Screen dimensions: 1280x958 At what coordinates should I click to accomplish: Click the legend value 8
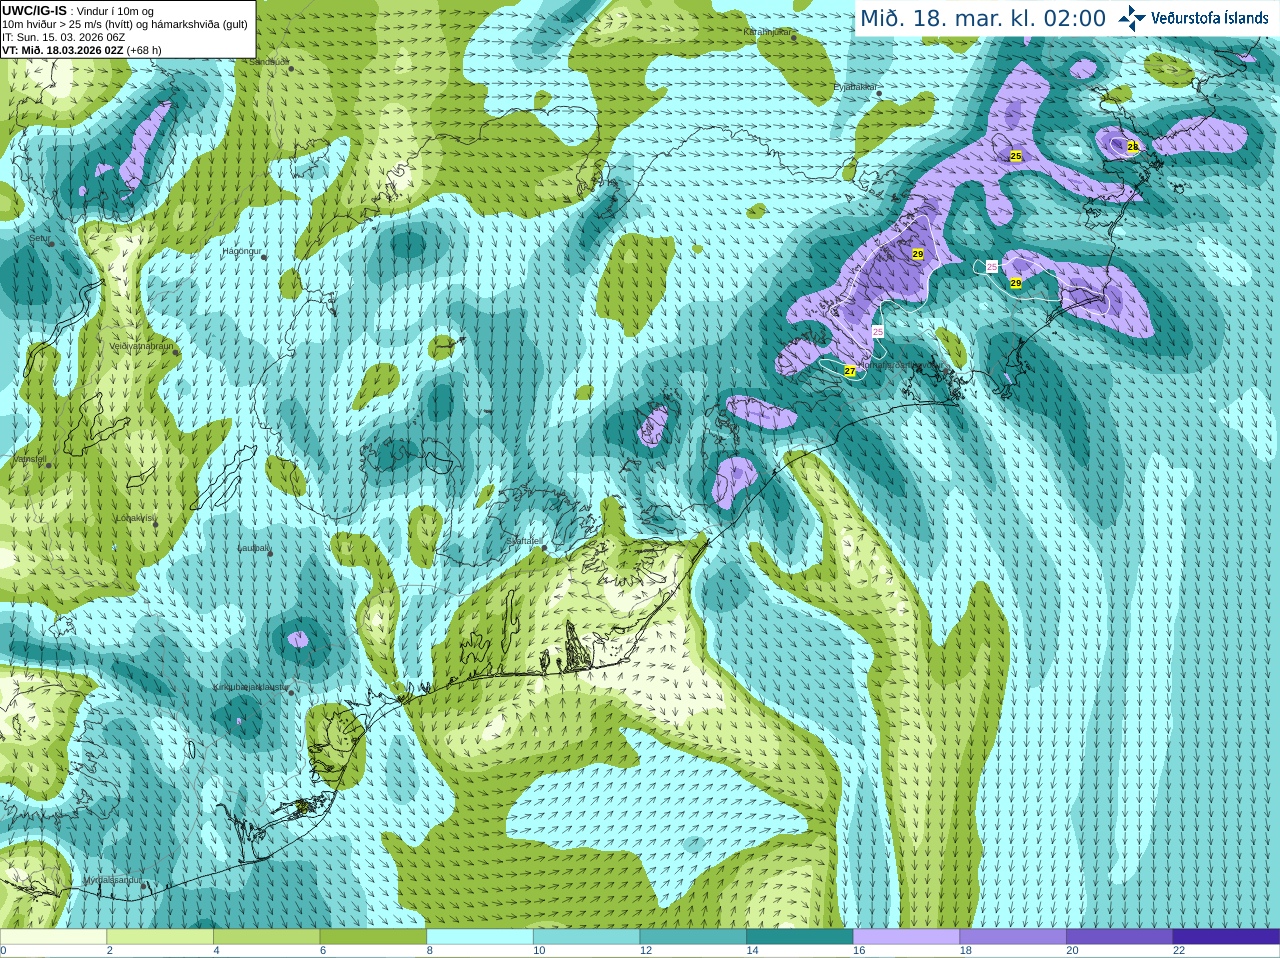tap(429, 951)
